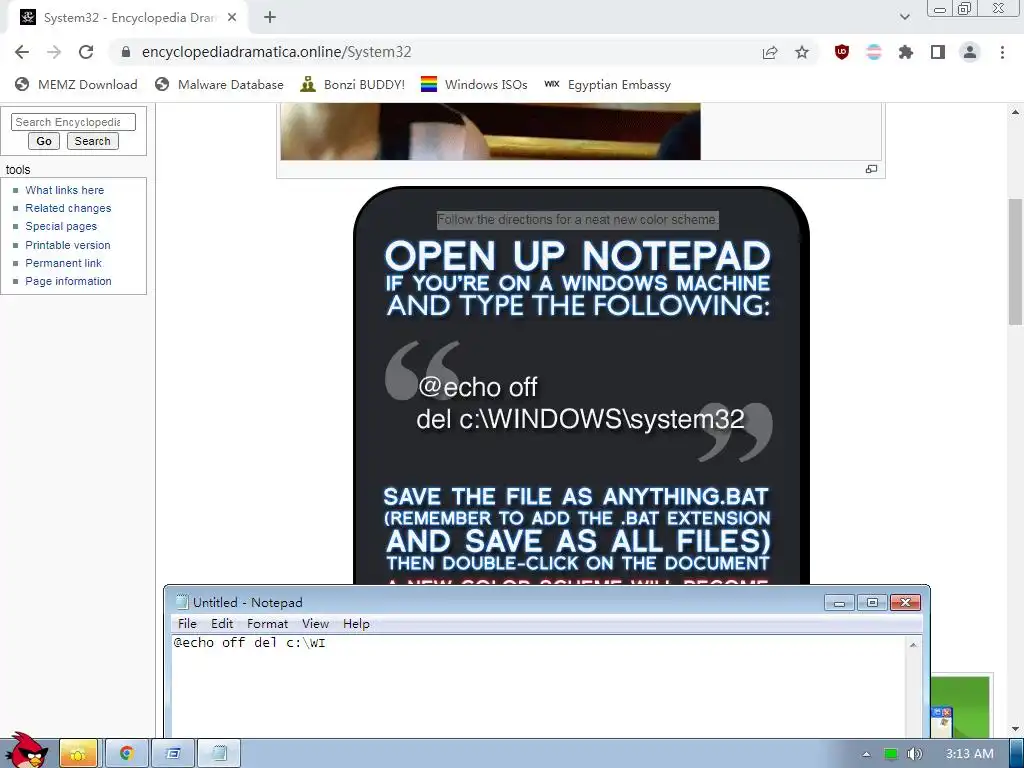Open Notepad's Help menu
1024x768 pixels.
click(356, 624)
